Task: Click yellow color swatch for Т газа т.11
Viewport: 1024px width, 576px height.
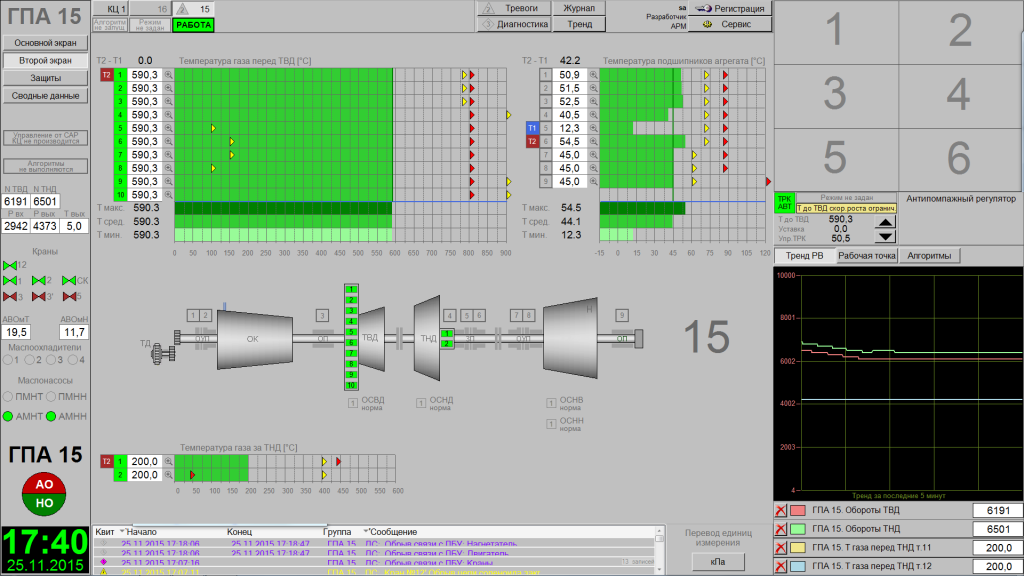Action: 798,549
